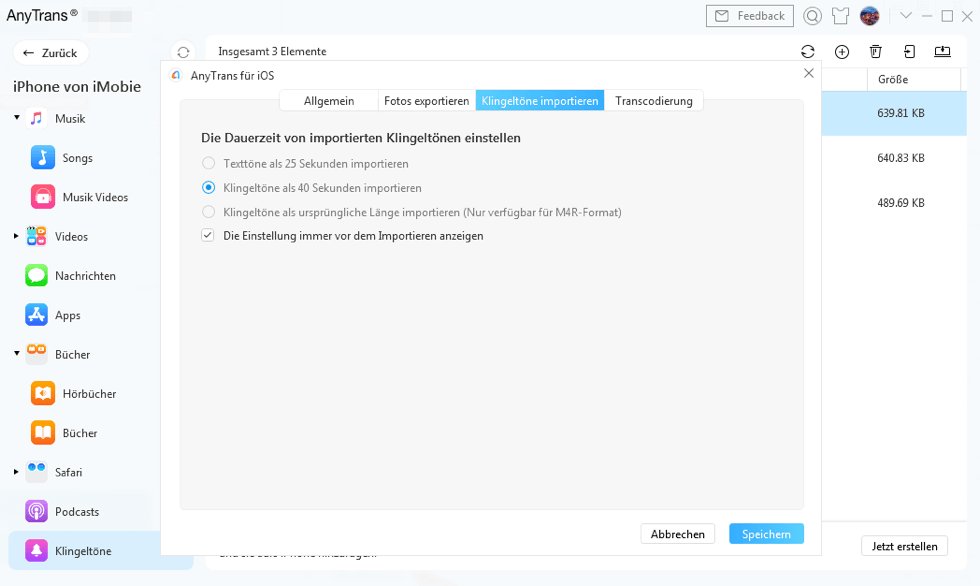This screenshot has height=586, width=980.
Task: Open Musik Videos in sidebar
Action: click(79, 197)
